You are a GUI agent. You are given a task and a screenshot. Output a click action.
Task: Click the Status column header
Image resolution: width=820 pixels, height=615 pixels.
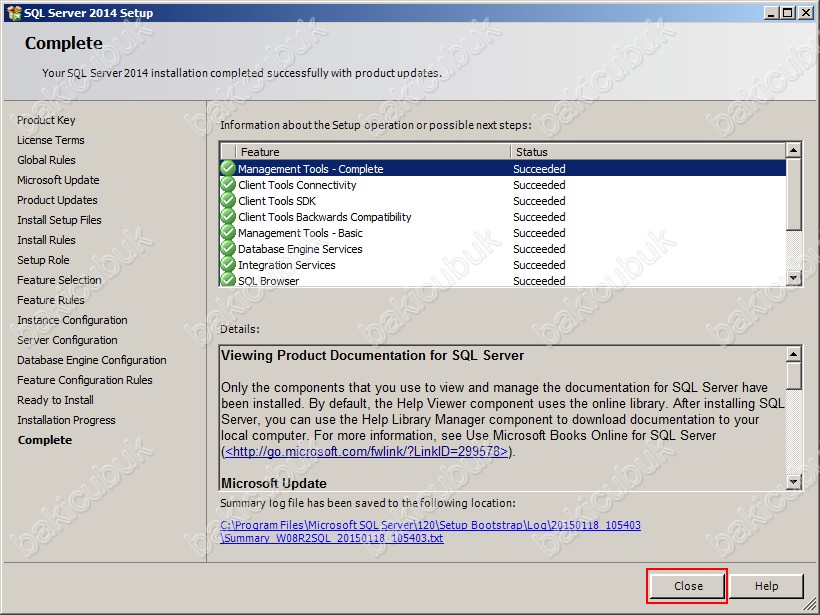(x=648, y=152)
